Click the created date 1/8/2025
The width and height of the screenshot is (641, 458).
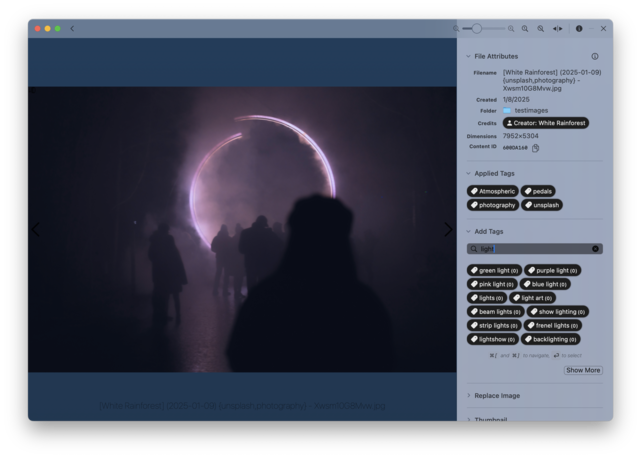[516, 99]
